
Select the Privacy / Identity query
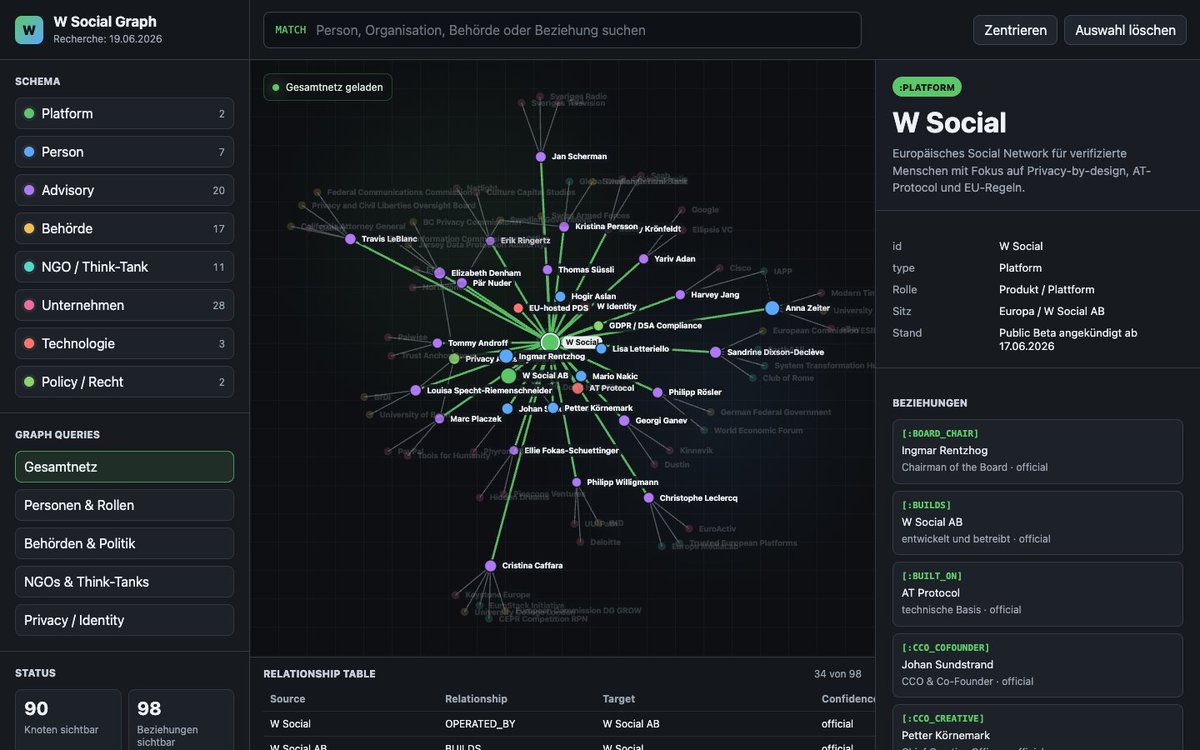click(124, 620)
